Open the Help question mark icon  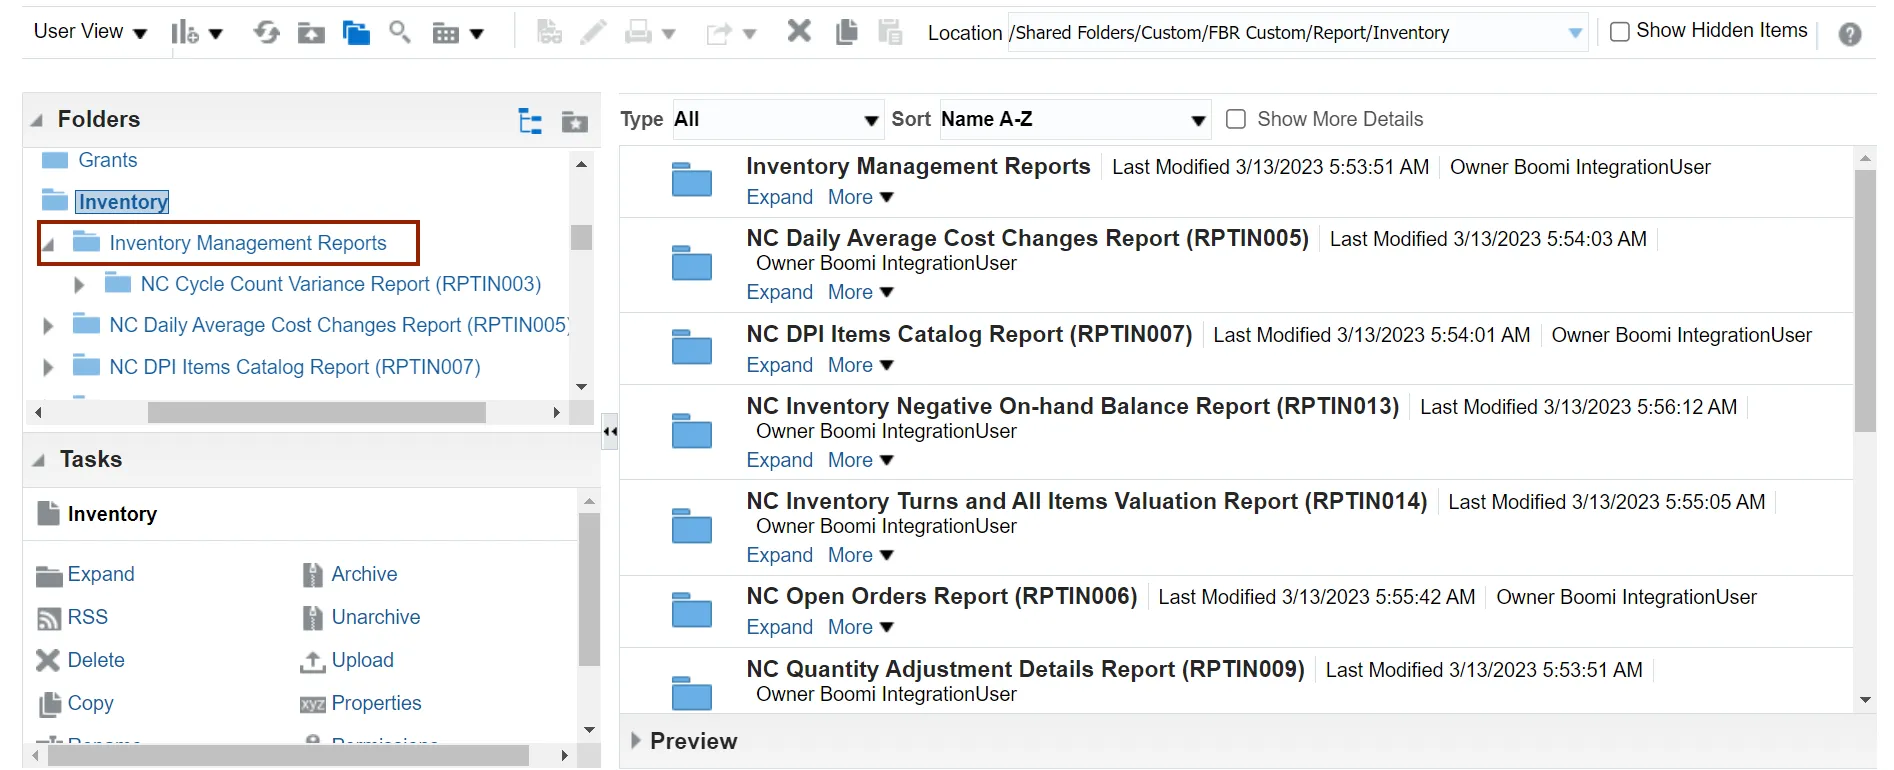[x=1849, y=34]
